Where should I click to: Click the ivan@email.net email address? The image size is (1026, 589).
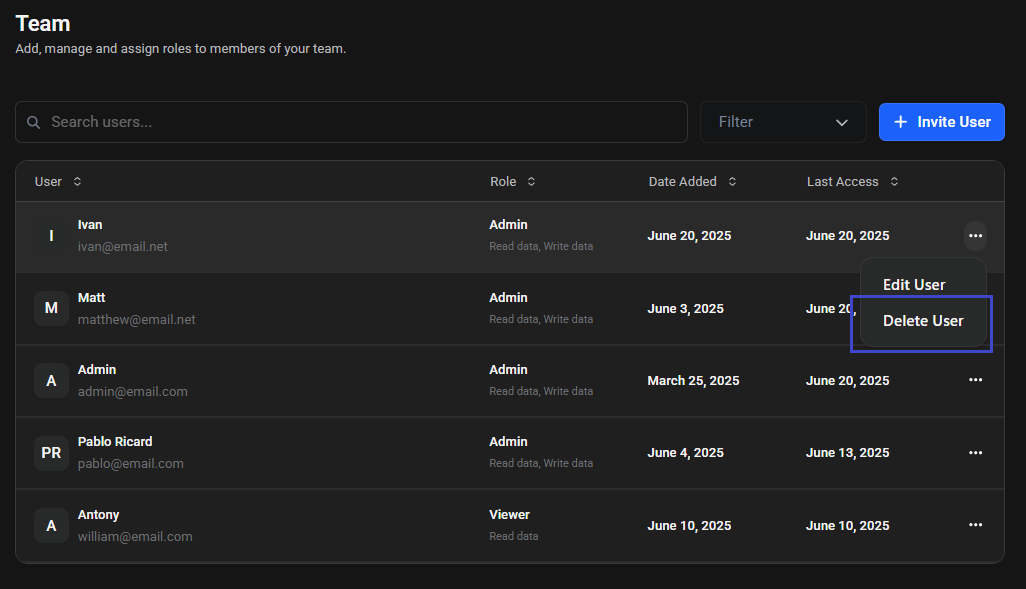pos(123,246)
